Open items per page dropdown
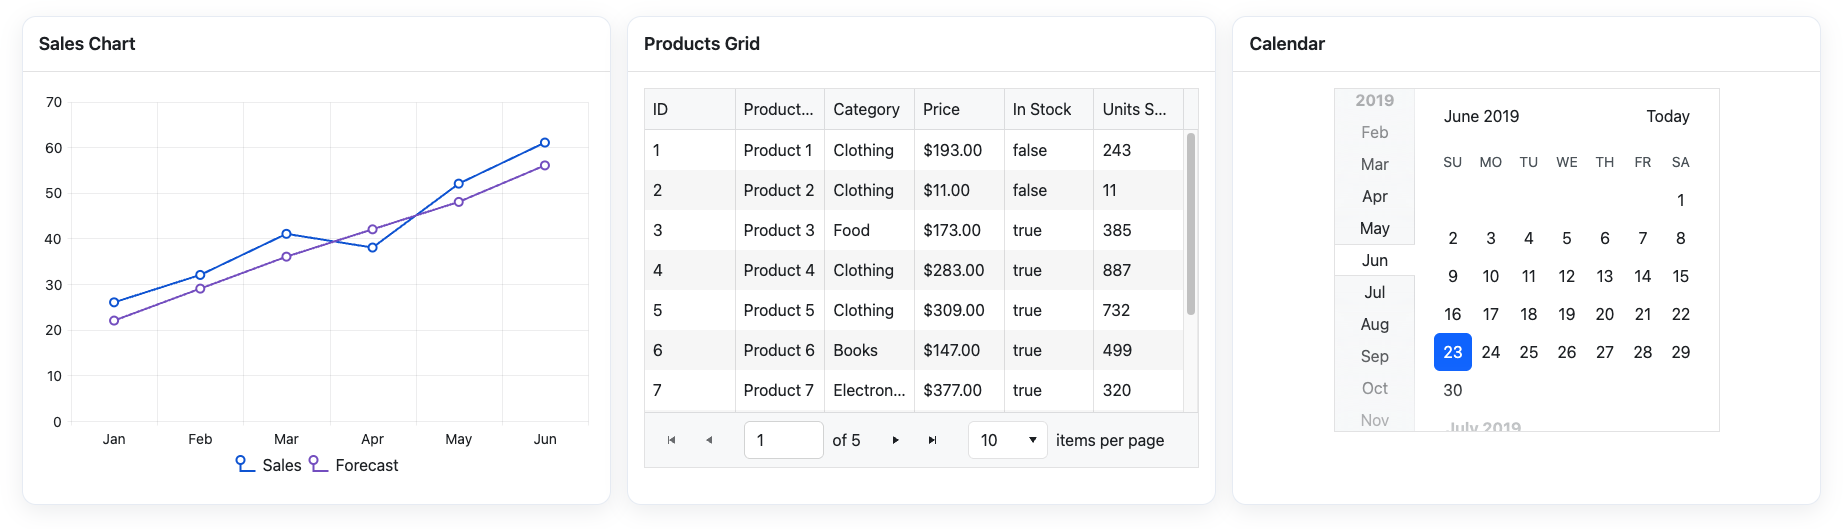This screenshot has width=1846, height=529. (1008, 440)
